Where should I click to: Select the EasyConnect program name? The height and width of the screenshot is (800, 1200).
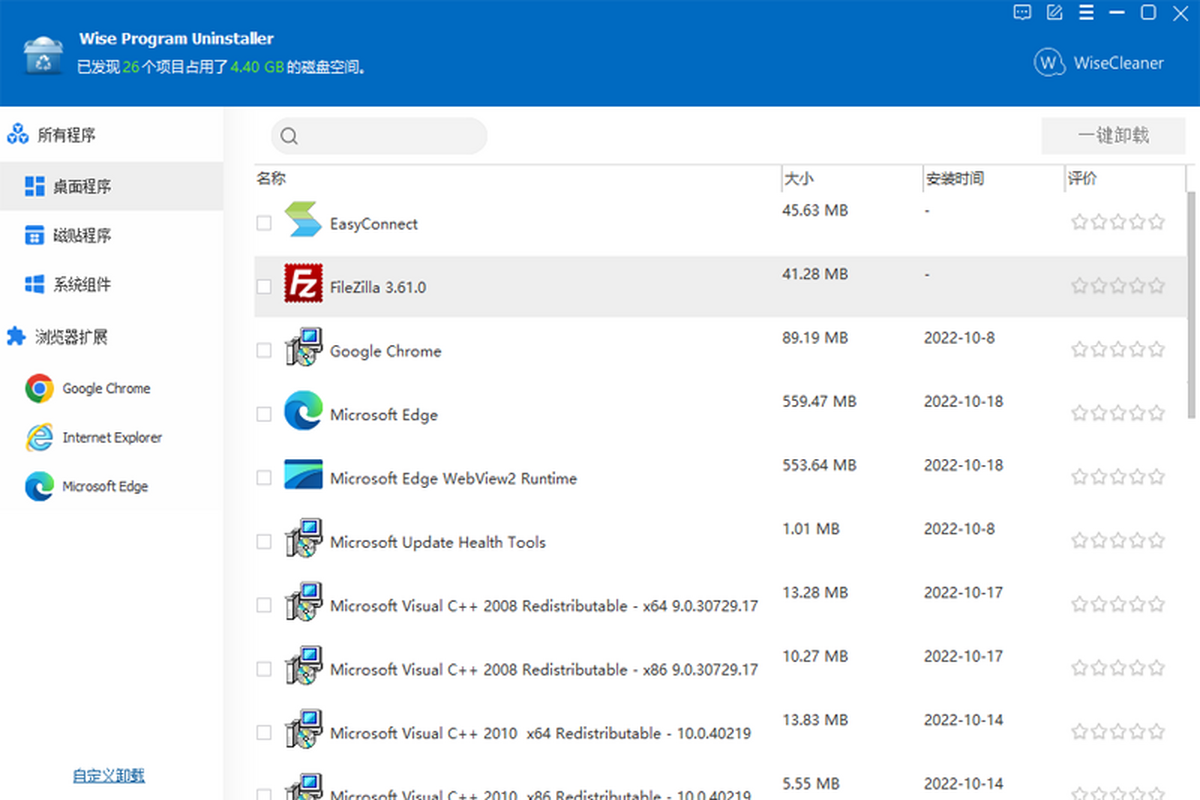point(374,224)
